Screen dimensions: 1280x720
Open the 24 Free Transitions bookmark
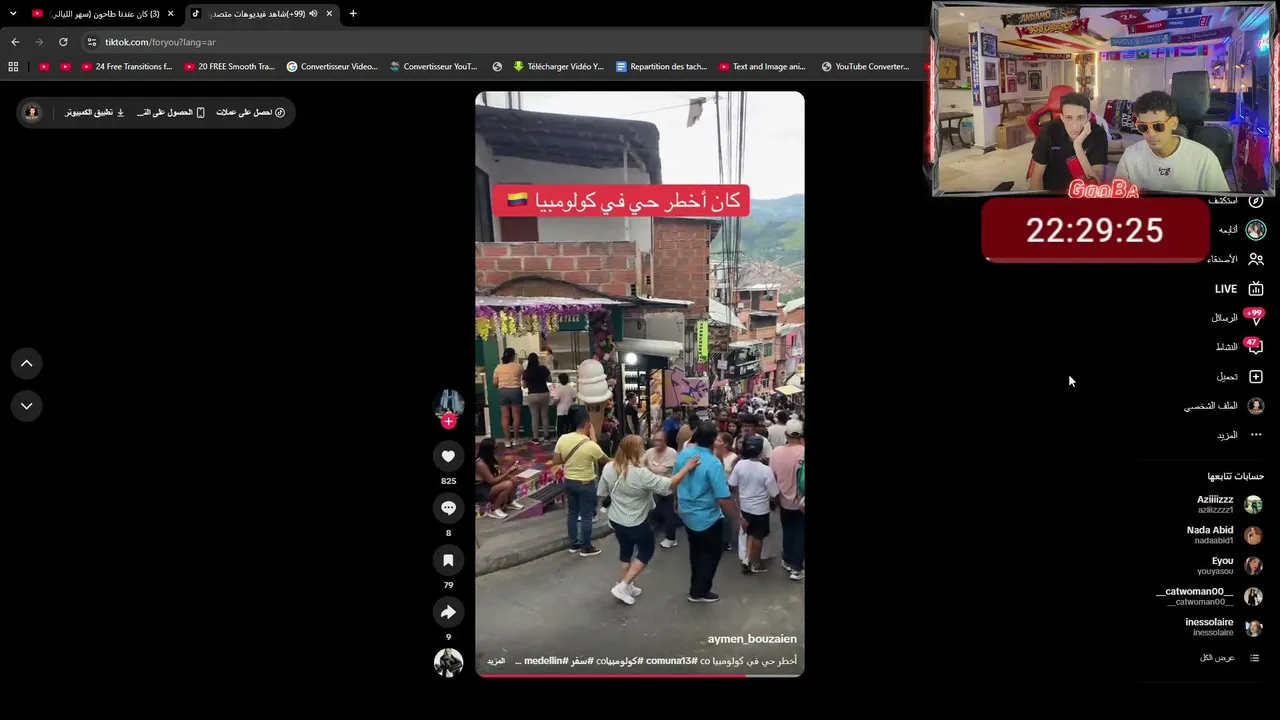pos(126,67)
